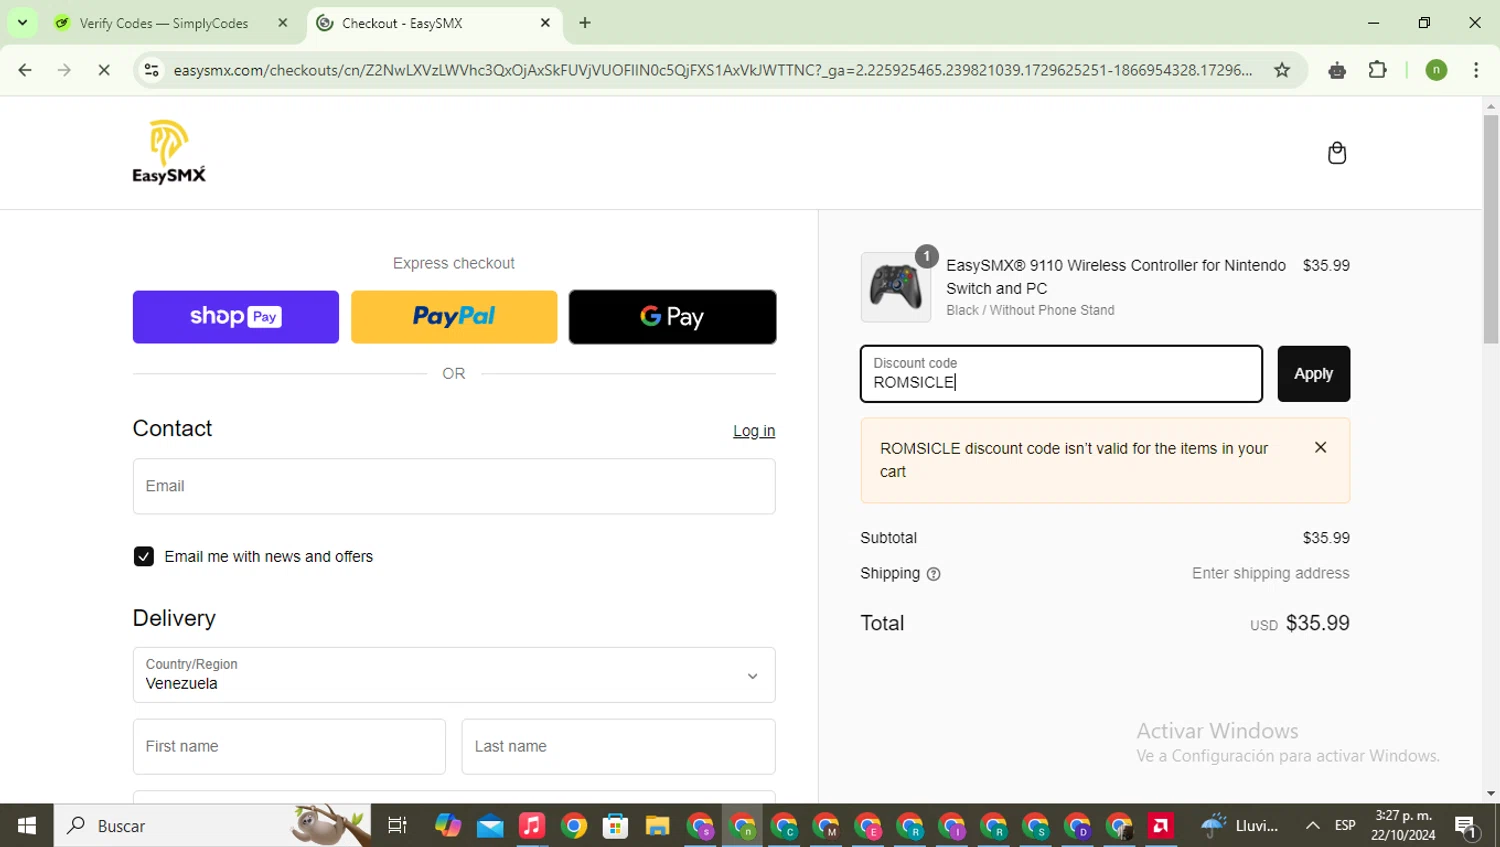1500x847 pixels.
Task: Expand the Country/Region dropdown
Action: tap(454, 675)
